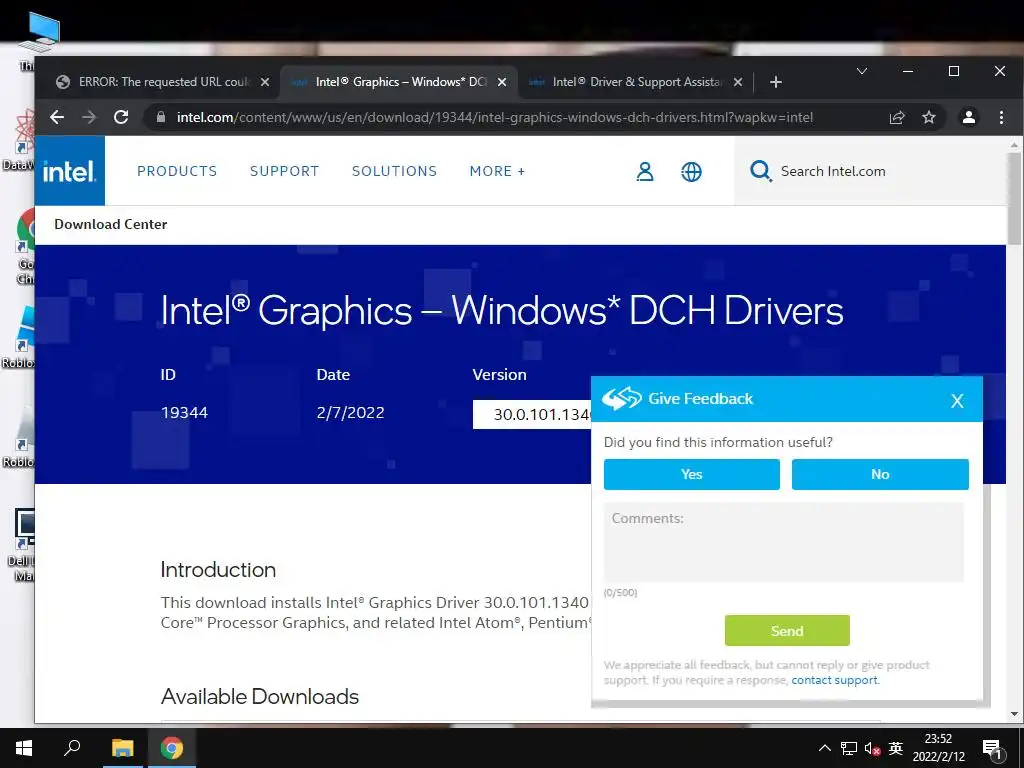Open Intel account sign-in icon

tap(645, 171)
